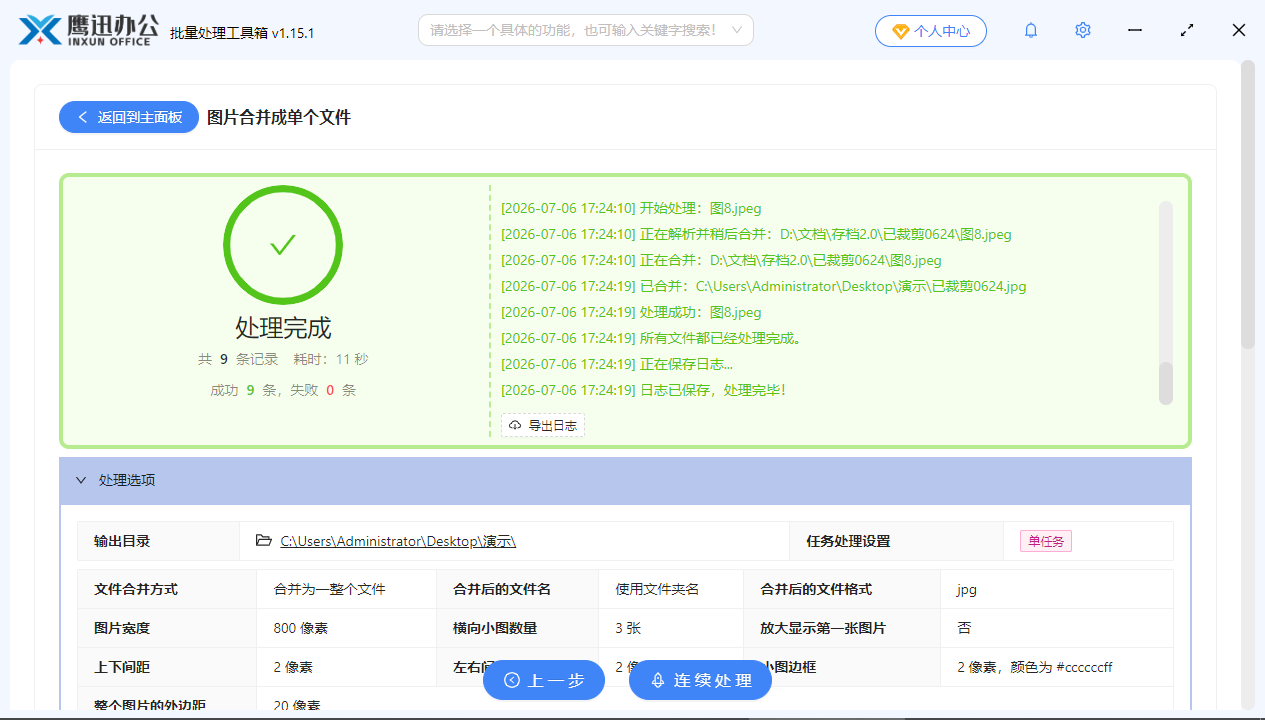Minimize the application window

(x=1135, y=31)
